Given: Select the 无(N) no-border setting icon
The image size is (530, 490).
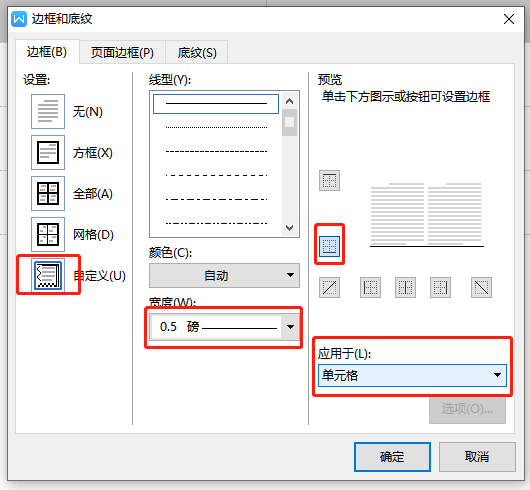Looking at the screenshot, I should point(48,112).
